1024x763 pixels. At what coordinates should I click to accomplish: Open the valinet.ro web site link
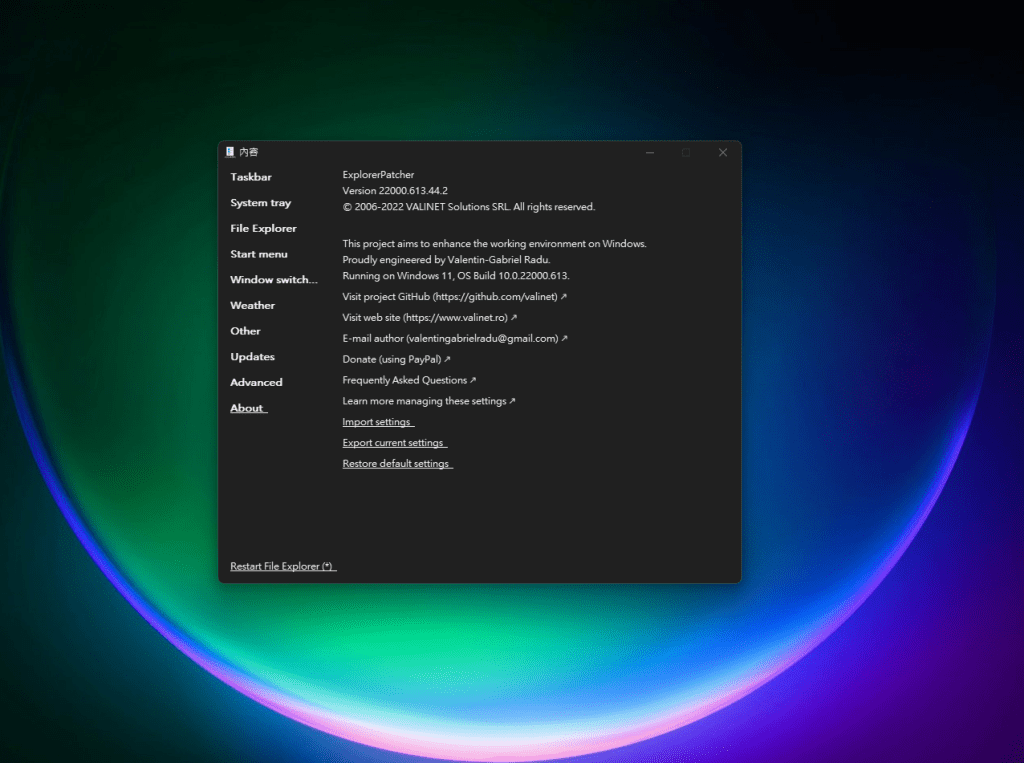click(x=430, y=318)
